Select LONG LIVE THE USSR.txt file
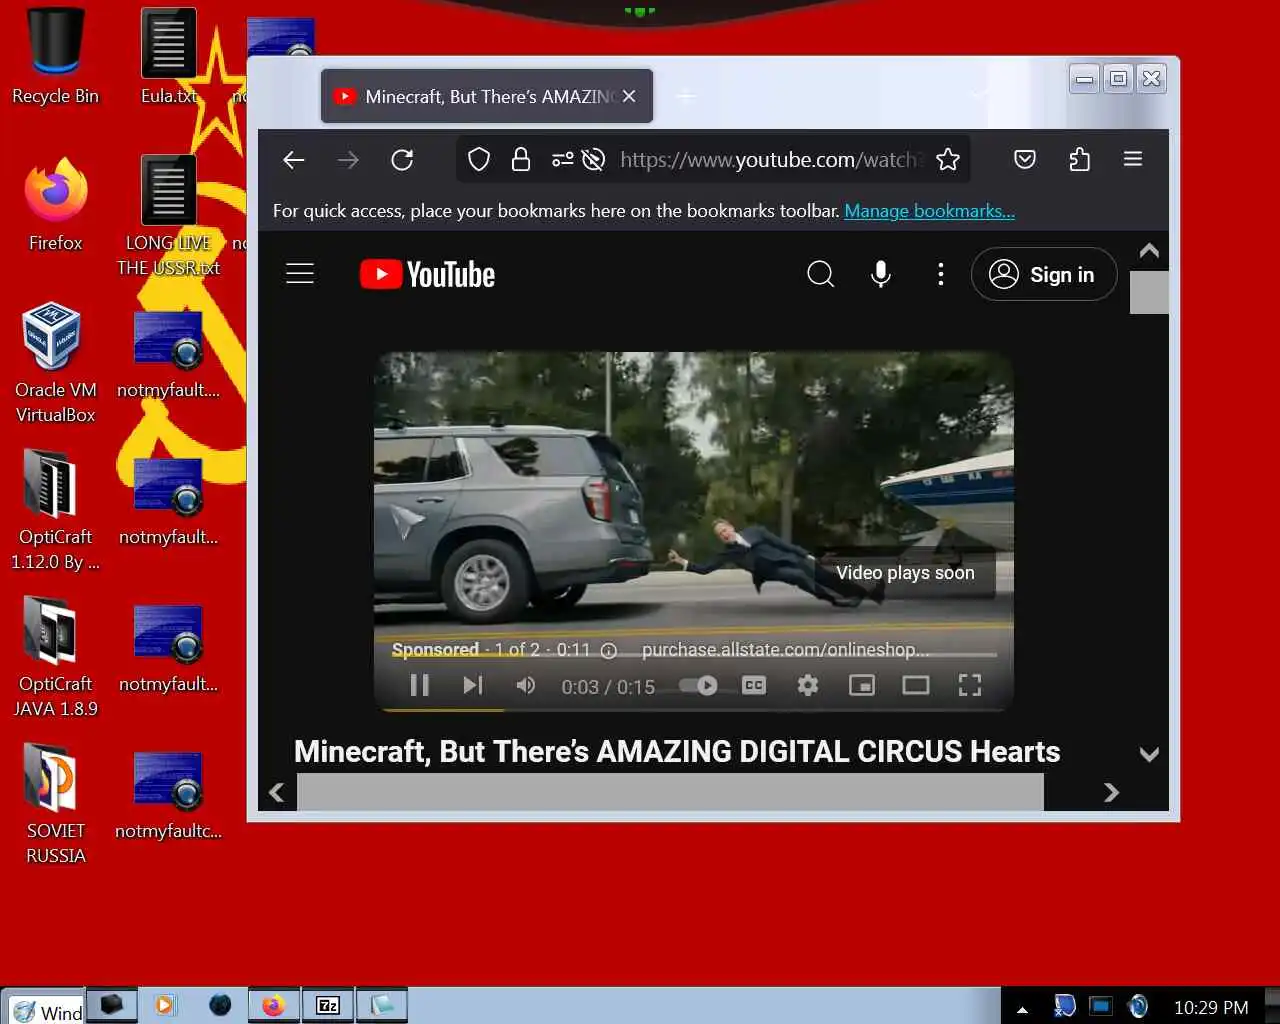1280x1024 pixels. 168,216
